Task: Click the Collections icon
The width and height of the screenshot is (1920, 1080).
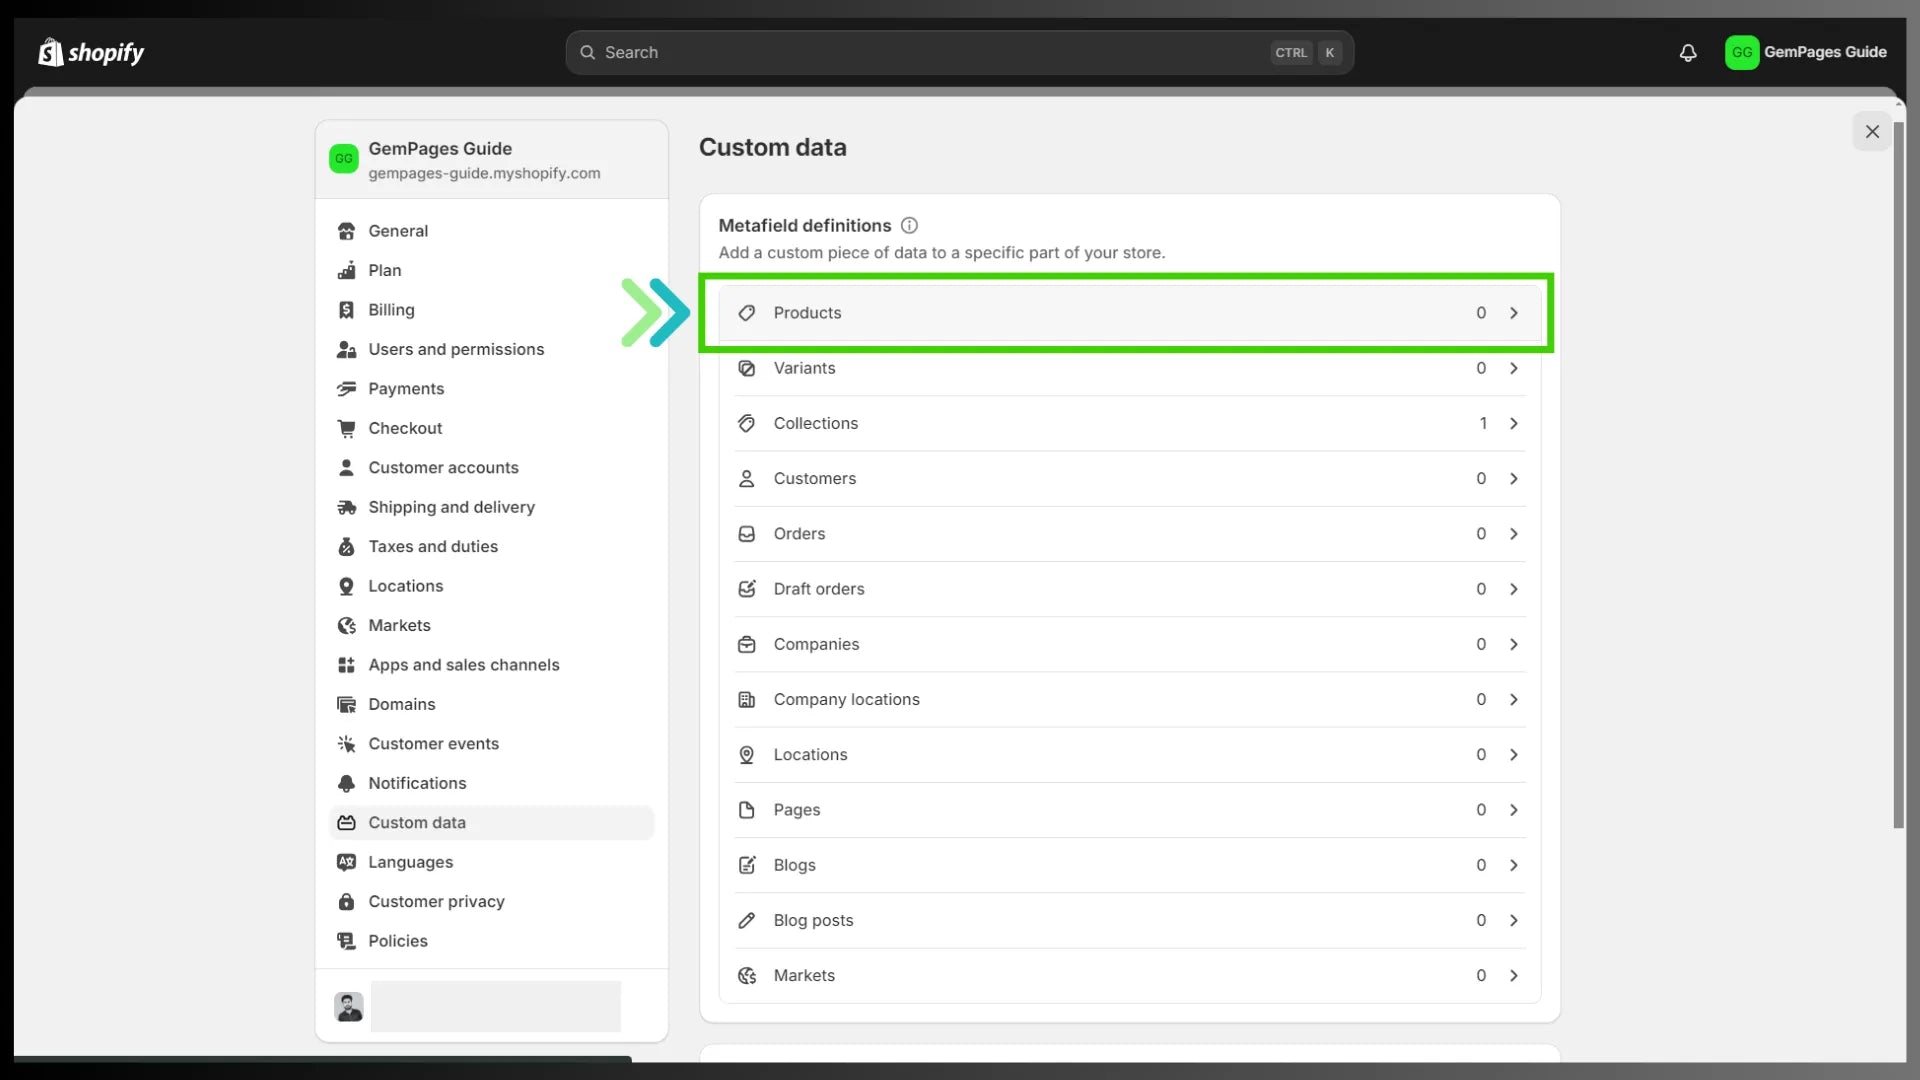Action: [x=746, y=423]
